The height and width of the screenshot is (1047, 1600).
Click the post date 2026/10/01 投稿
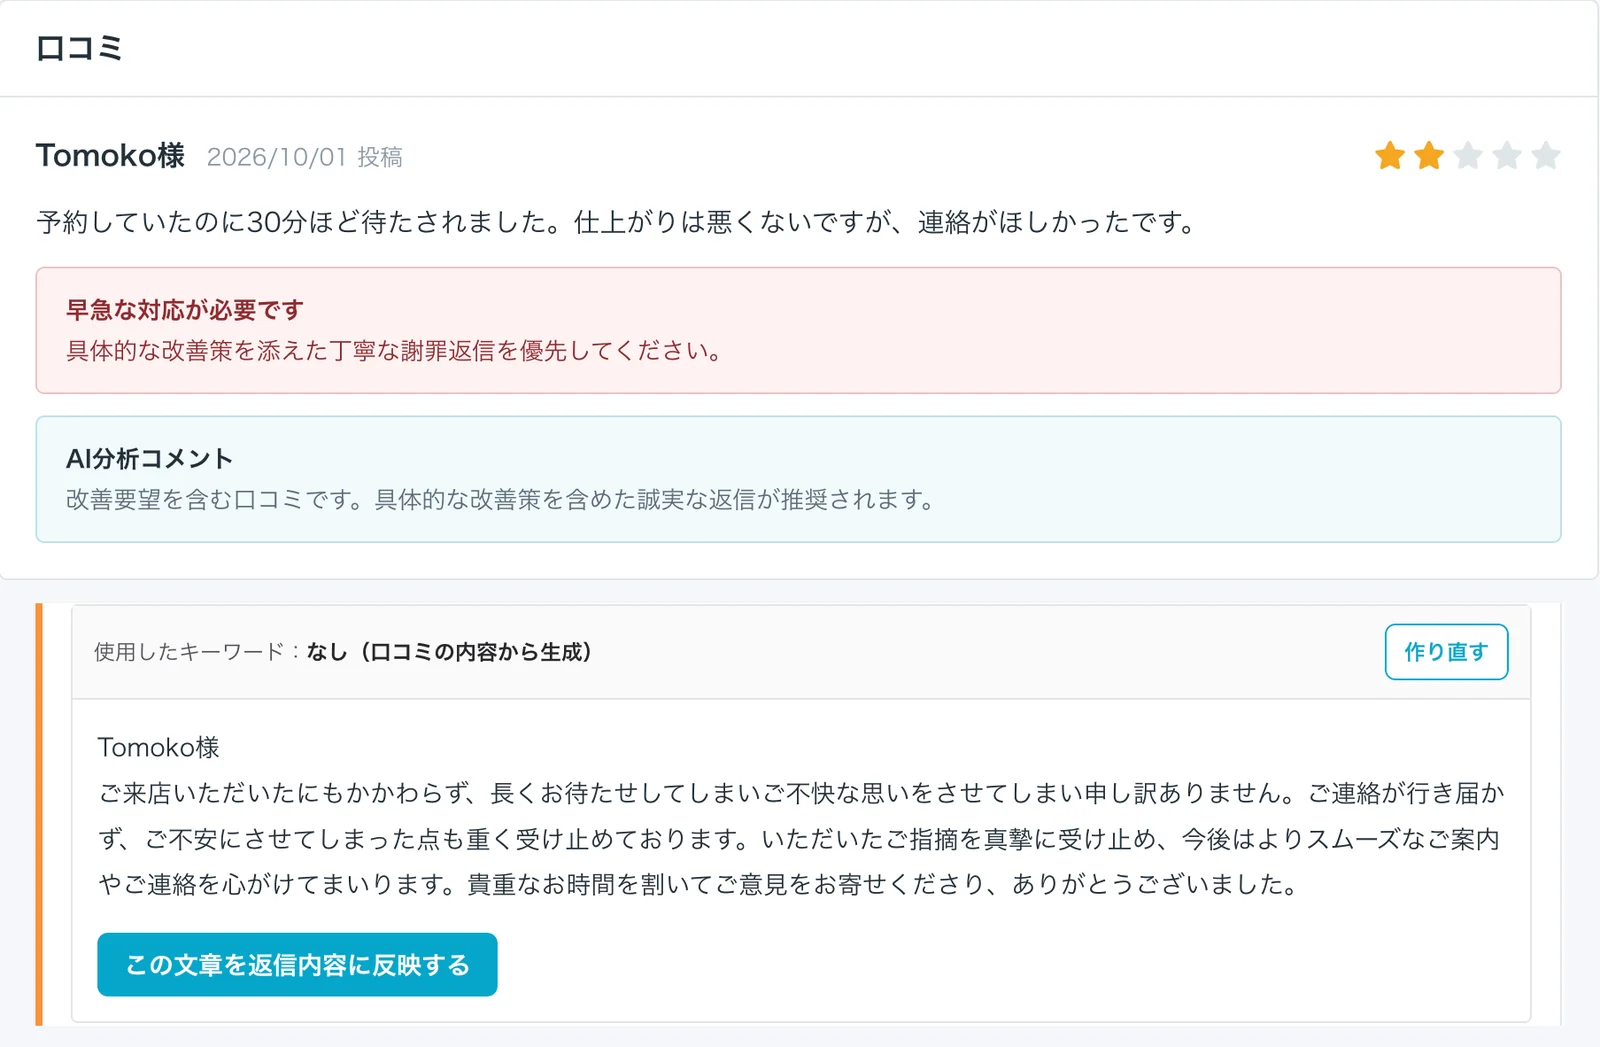[304, 157]
